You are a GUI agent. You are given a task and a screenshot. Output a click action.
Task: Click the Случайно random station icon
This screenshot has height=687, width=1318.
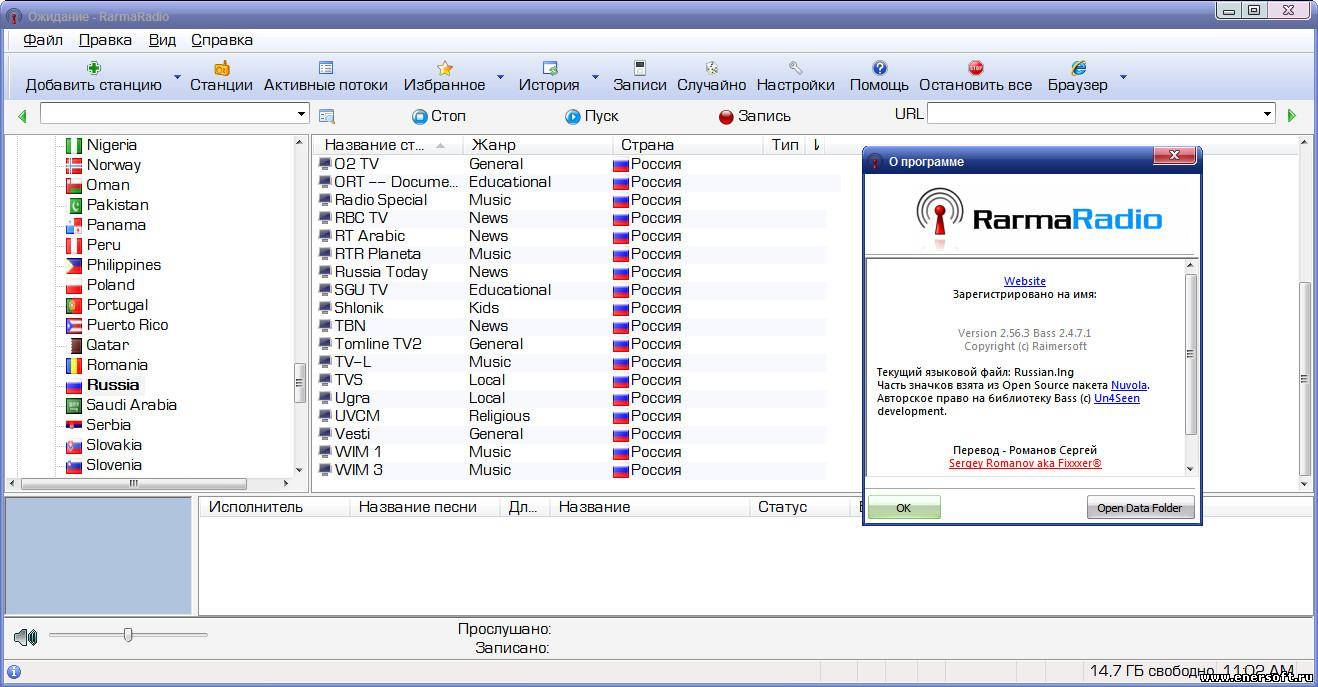click(712, 68)
